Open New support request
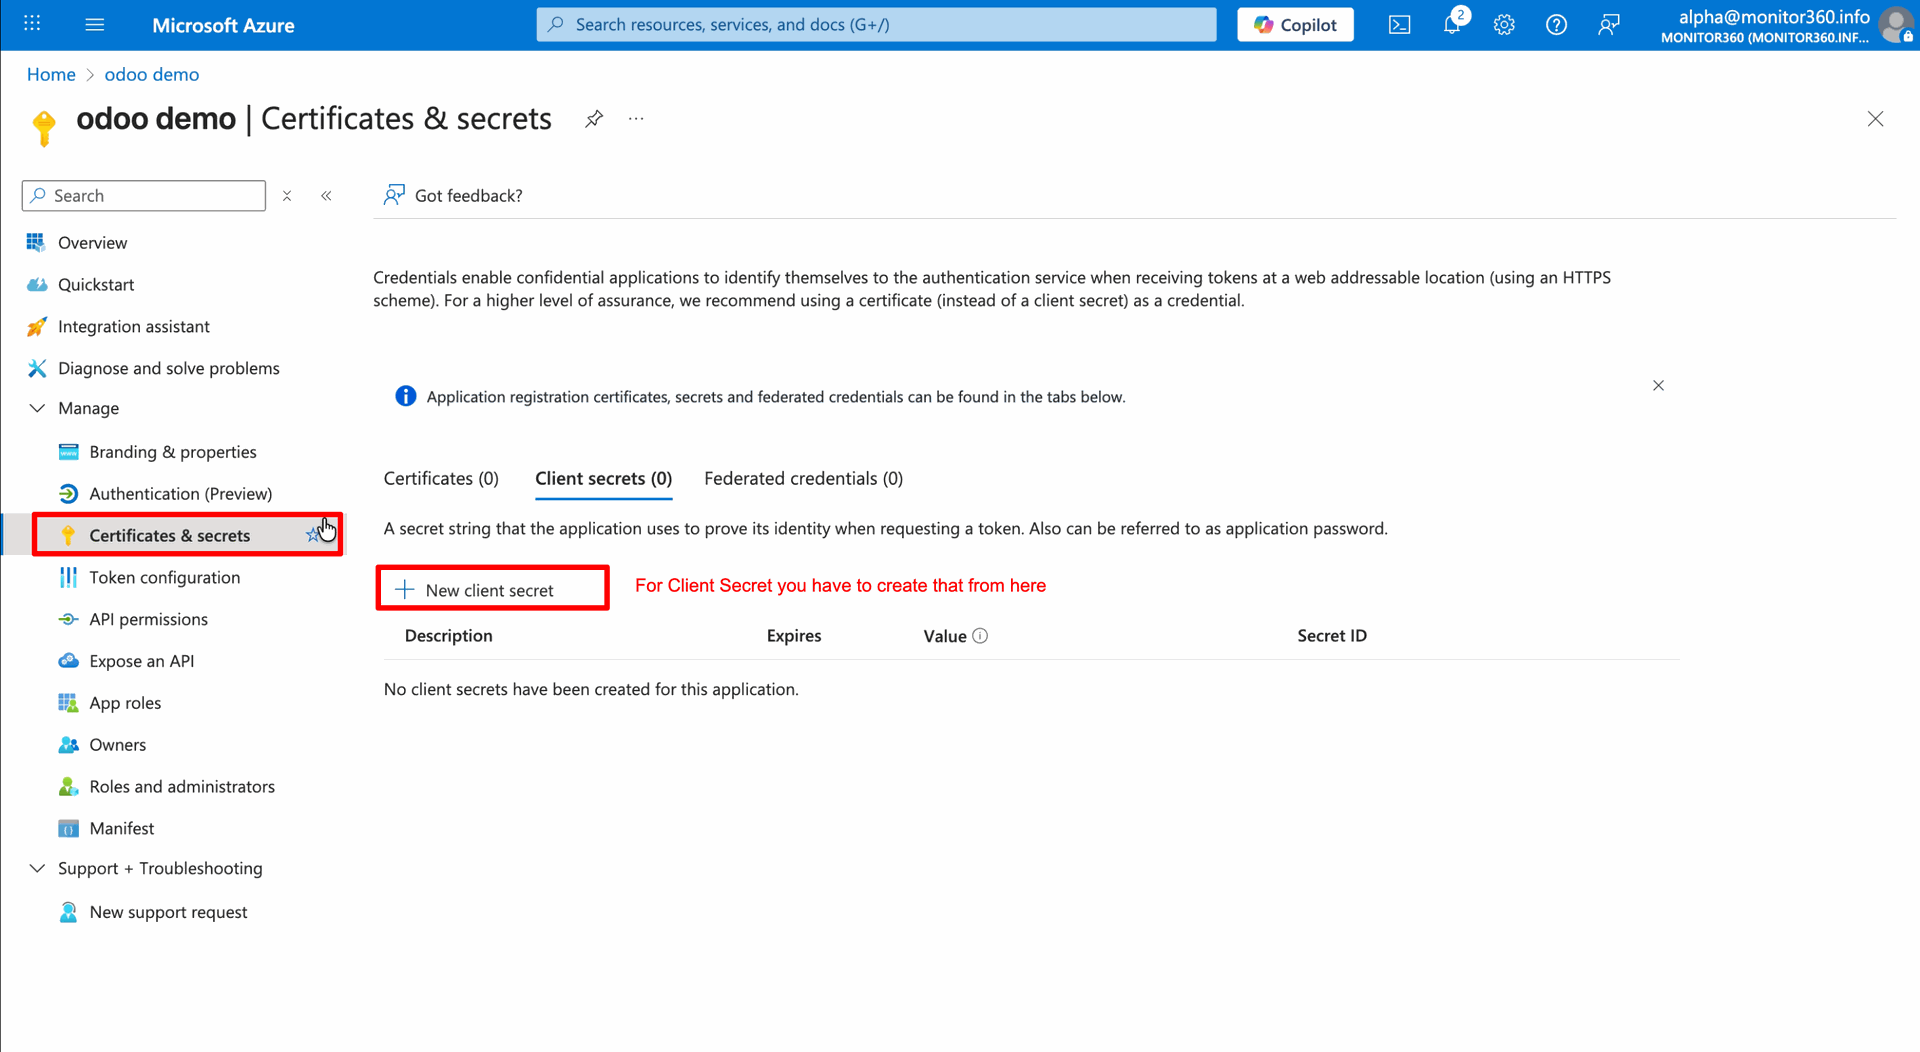The width and height of the screenshot is (1920, 1052). click(x=168, y=912)
